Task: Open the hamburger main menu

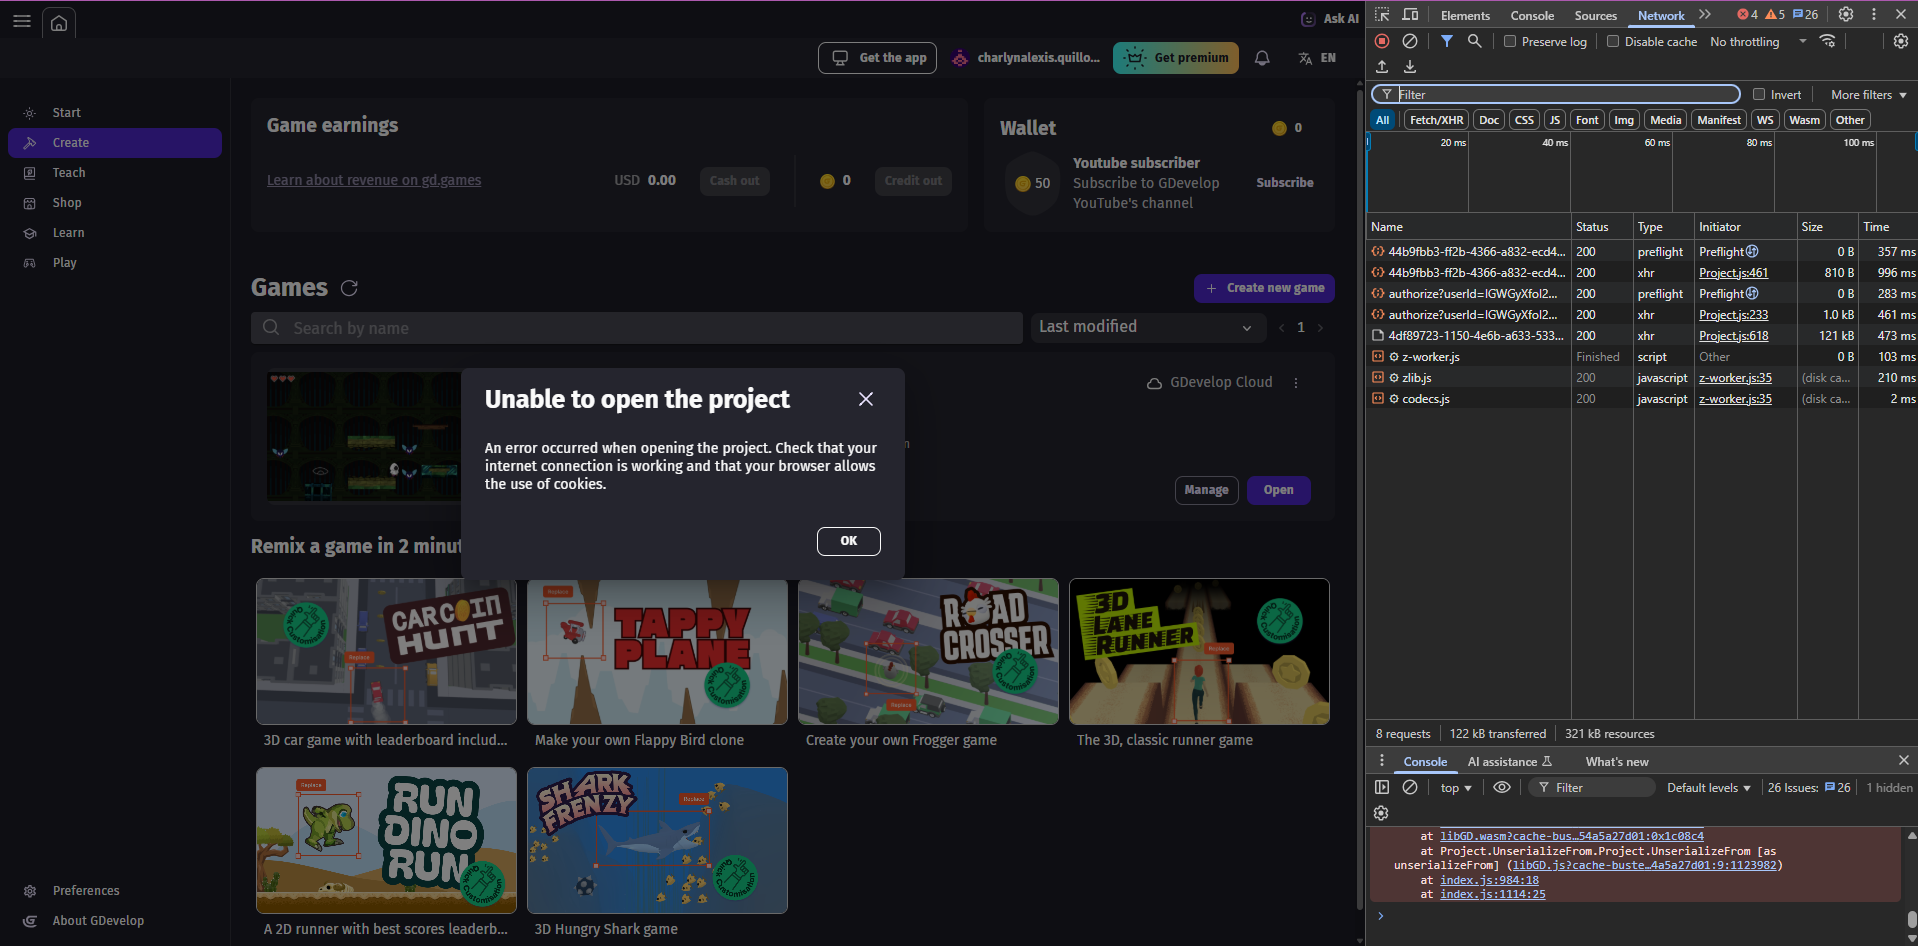Action: pos(22,21)
